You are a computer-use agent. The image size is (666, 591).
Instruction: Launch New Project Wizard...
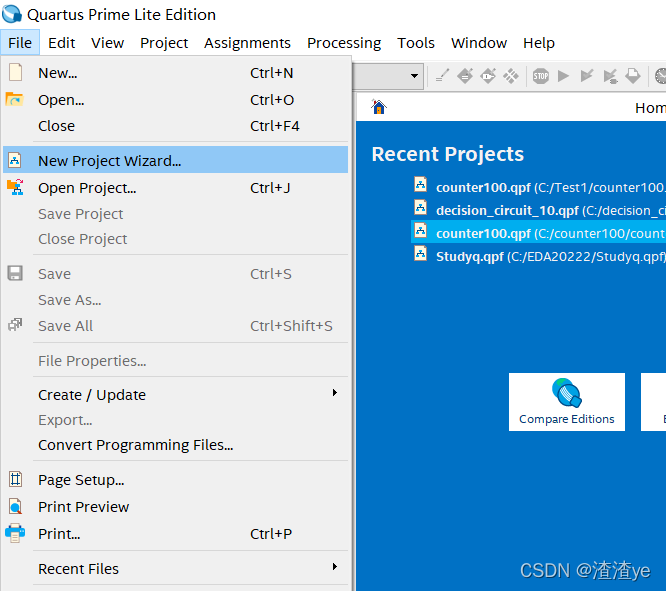pyautogui.click(x=175, y=160)
